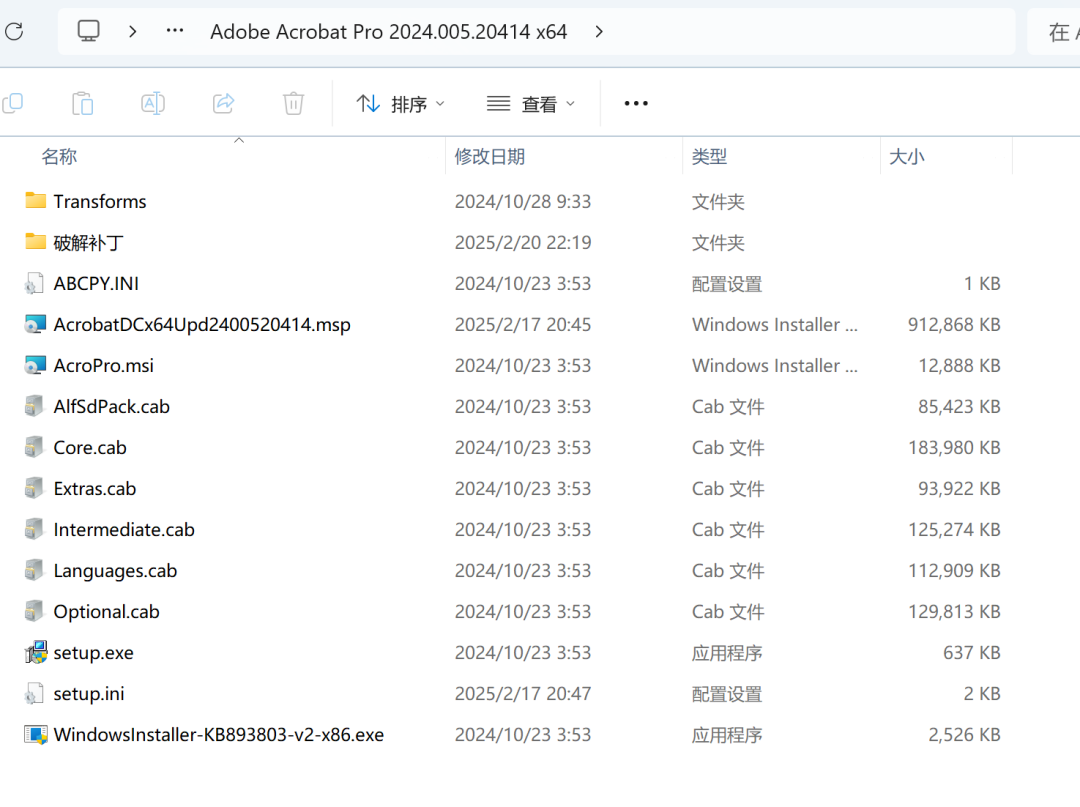Select the Extras.cab file name

pyautogui.click(x=95, y=488)
